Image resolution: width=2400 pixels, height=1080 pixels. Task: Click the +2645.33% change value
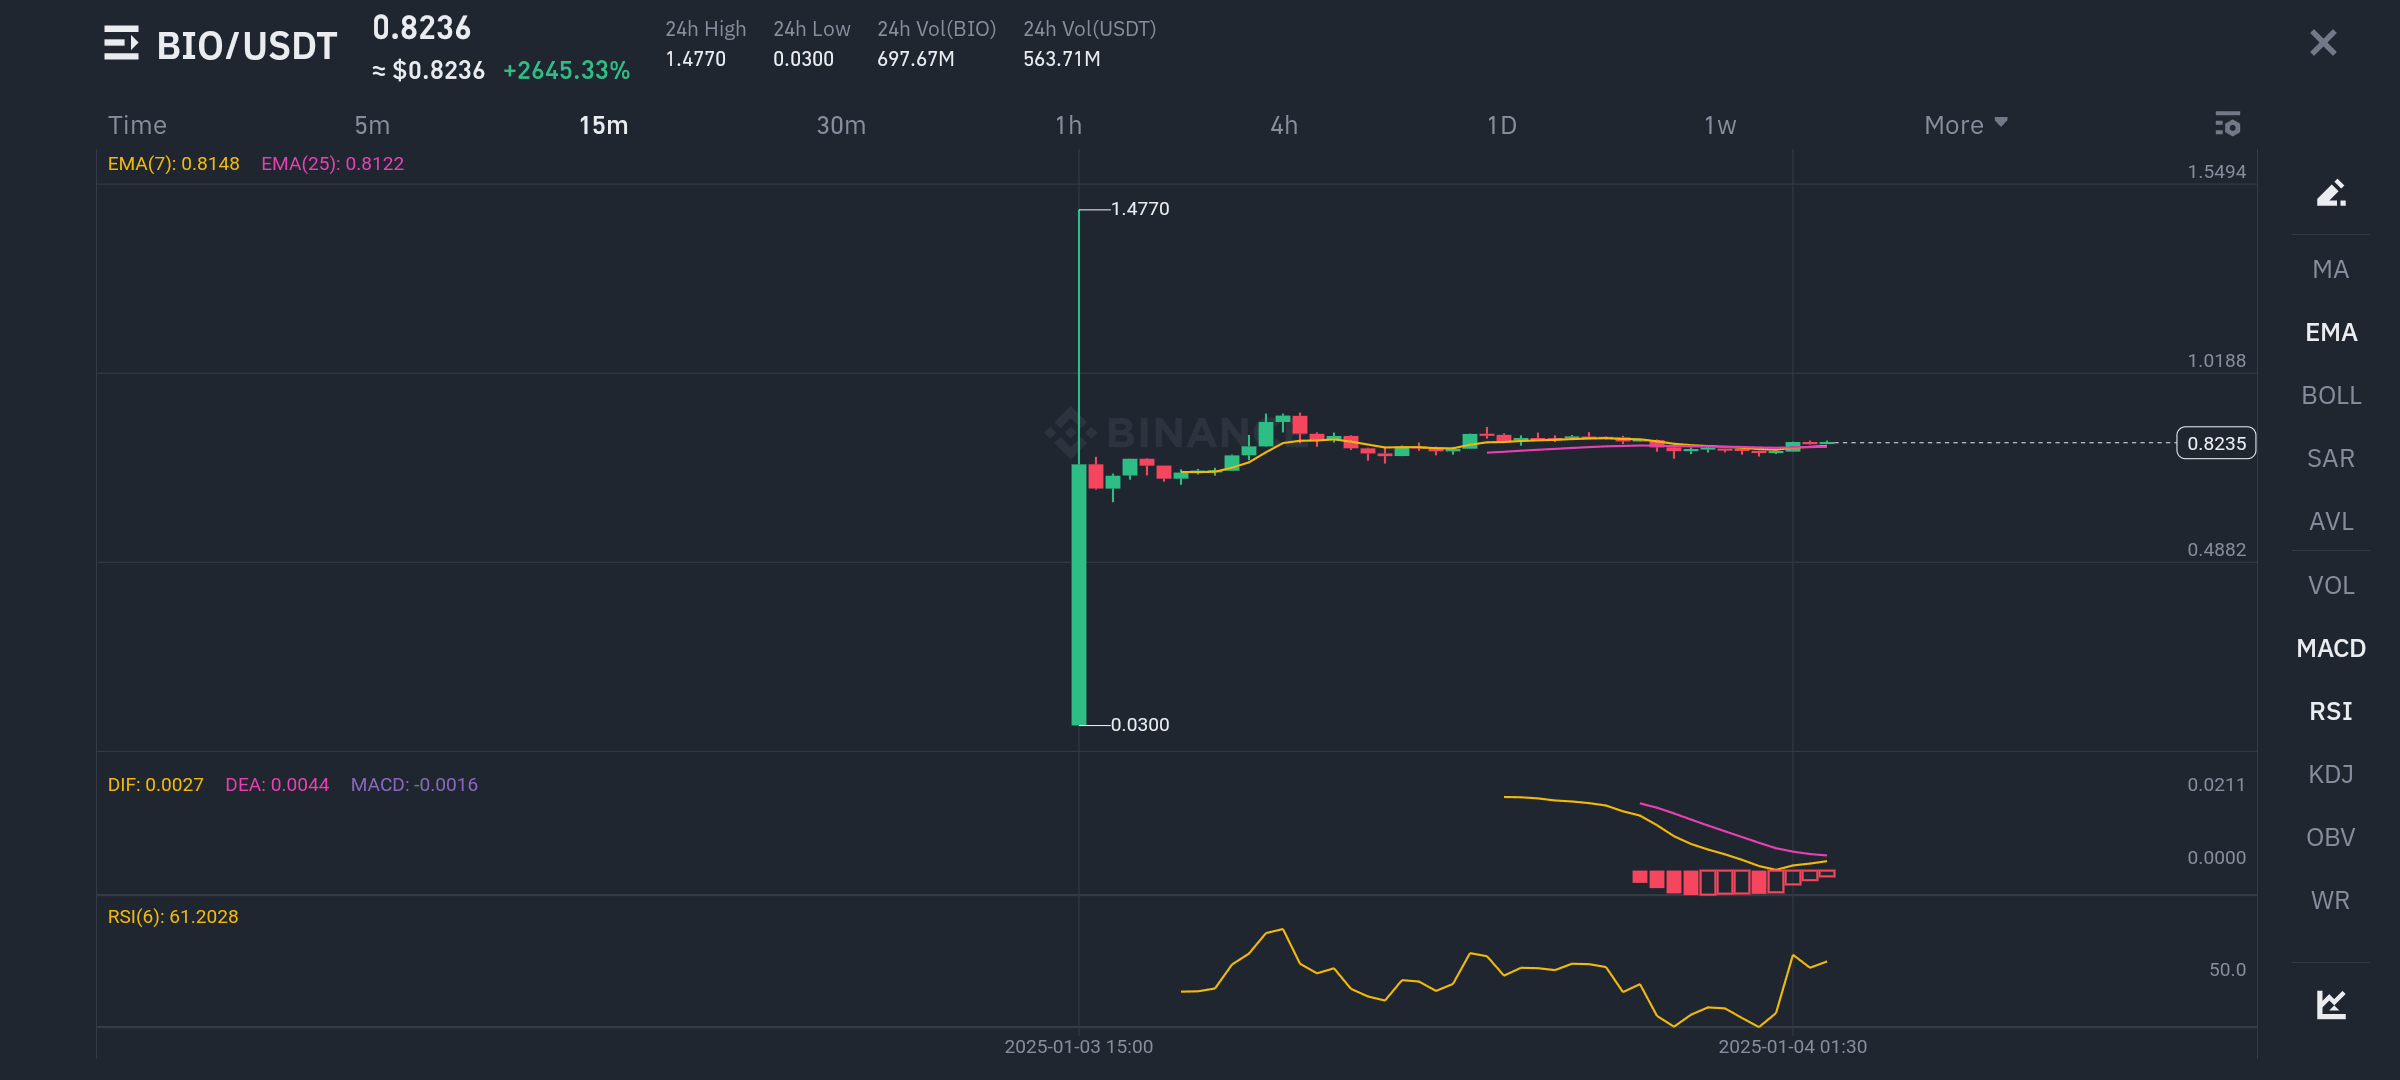(567, 71)
